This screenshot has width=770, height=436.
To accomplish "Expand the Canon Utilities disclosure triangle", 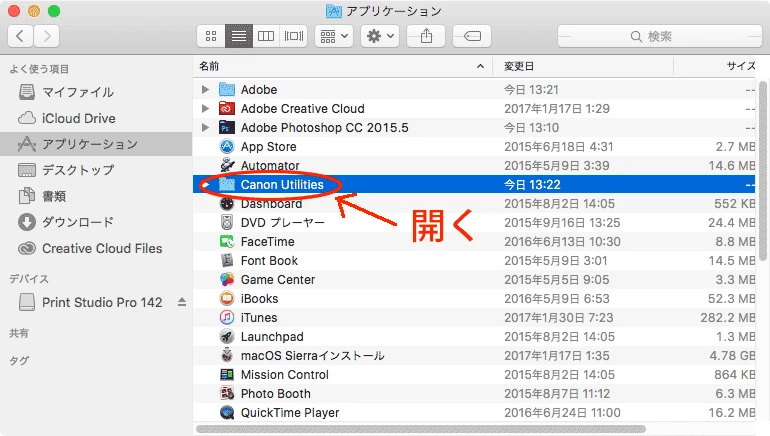I will (x=205, y=185).
